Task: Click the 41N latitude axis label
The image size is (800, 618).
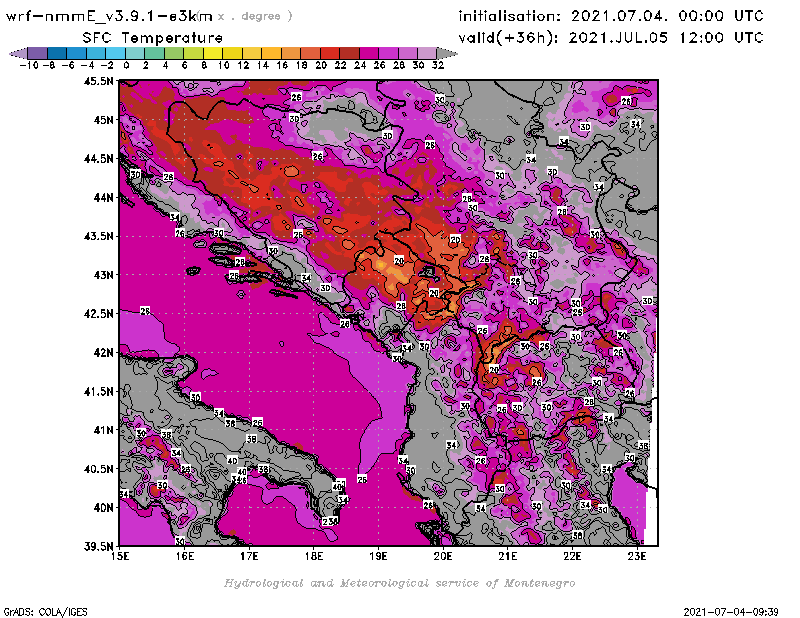Action: tap(103, 430)
